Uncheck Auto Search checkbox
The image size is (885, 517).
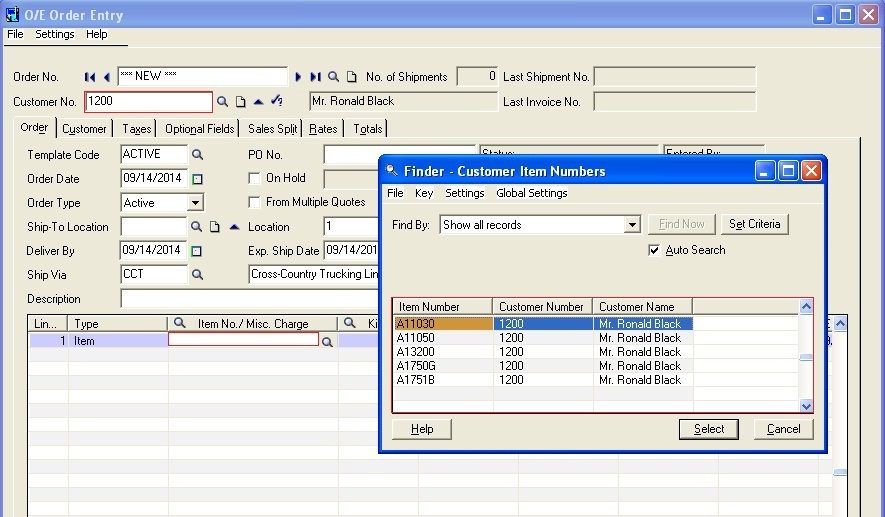(654, 250)
